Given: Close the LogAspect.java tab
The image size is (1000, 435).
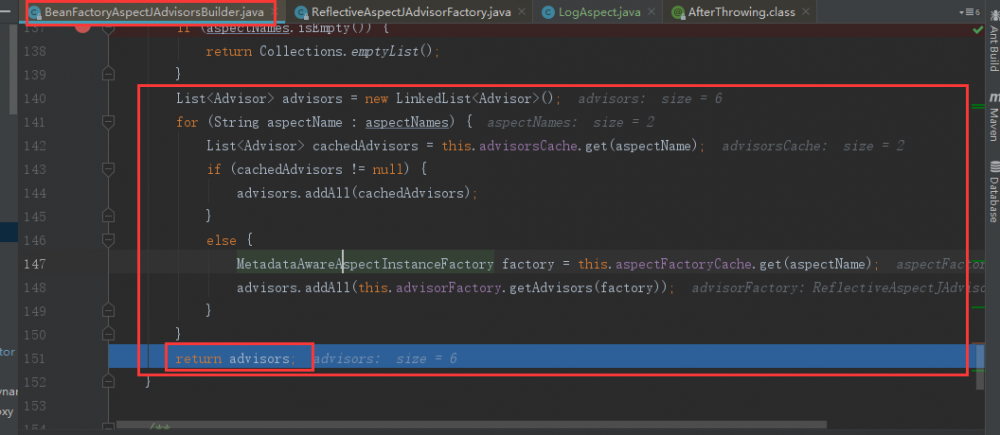Looking at the screenshot, I should tap(651, 12).
